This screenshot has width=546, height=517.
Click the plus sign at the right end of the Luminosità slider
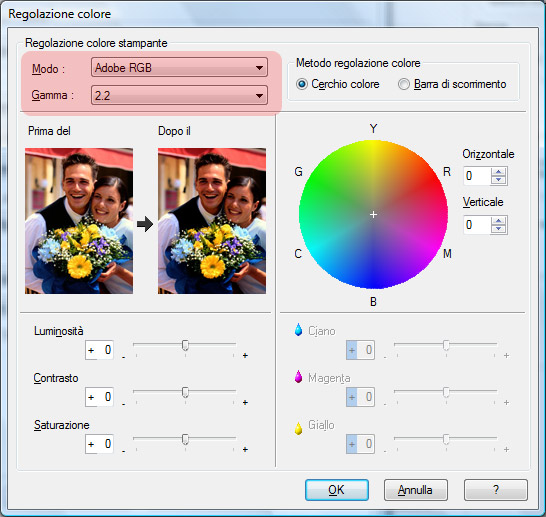pos(245,355)
